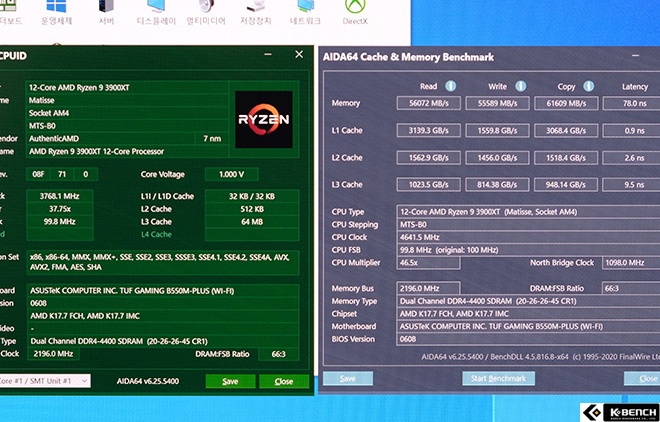
Task: Click L3 Cache Copy value 948.14 GB/s
Action: coord(566,184)
